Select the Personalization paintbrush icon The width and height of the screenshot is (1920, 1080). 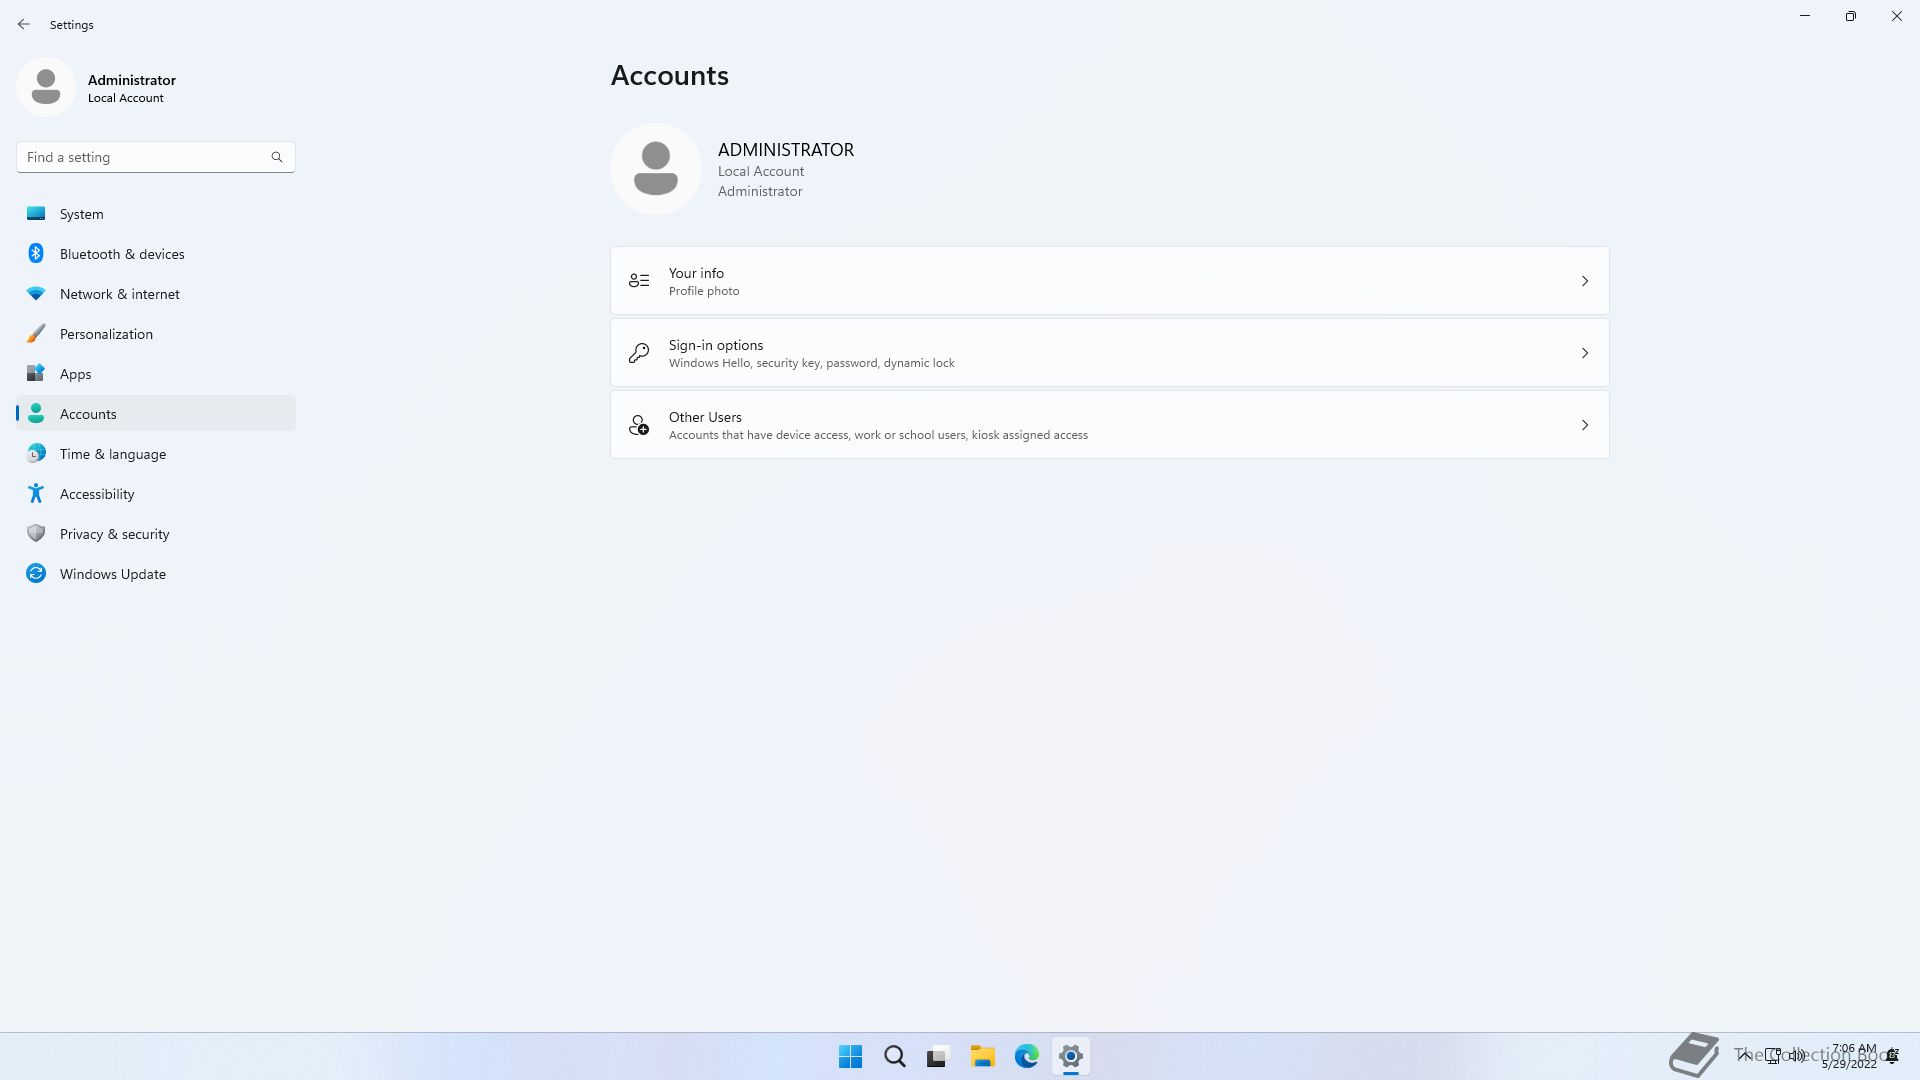[36, 333]
